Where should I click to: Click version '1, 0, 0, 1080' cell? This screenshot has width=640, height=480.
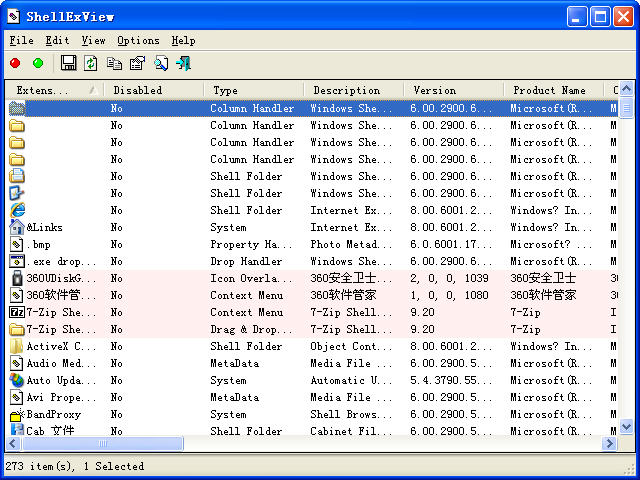(449, 295)
